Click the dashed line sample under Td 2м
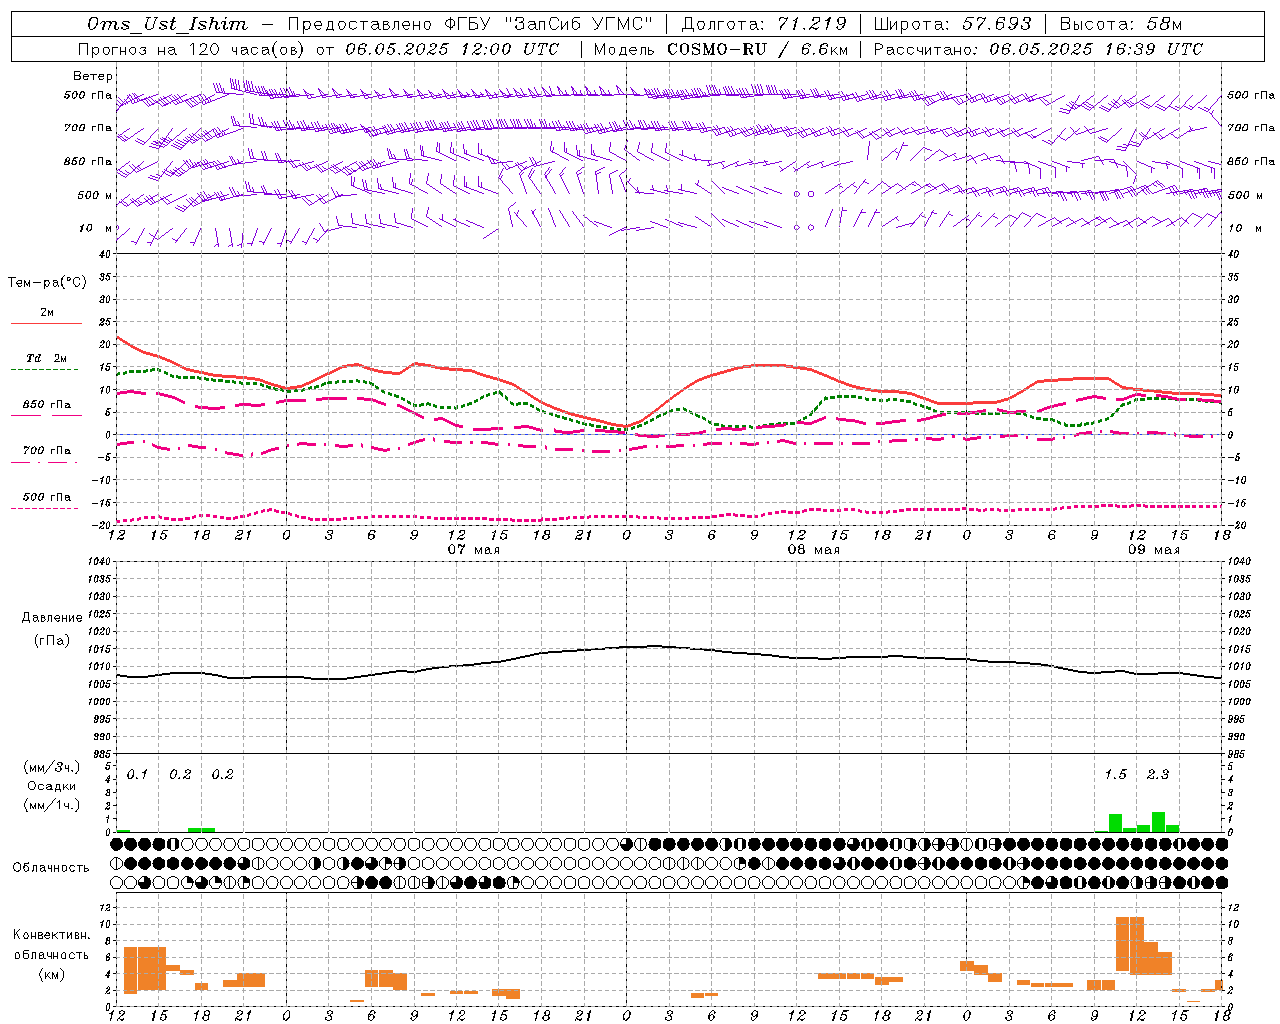 (x=45, y=369)
